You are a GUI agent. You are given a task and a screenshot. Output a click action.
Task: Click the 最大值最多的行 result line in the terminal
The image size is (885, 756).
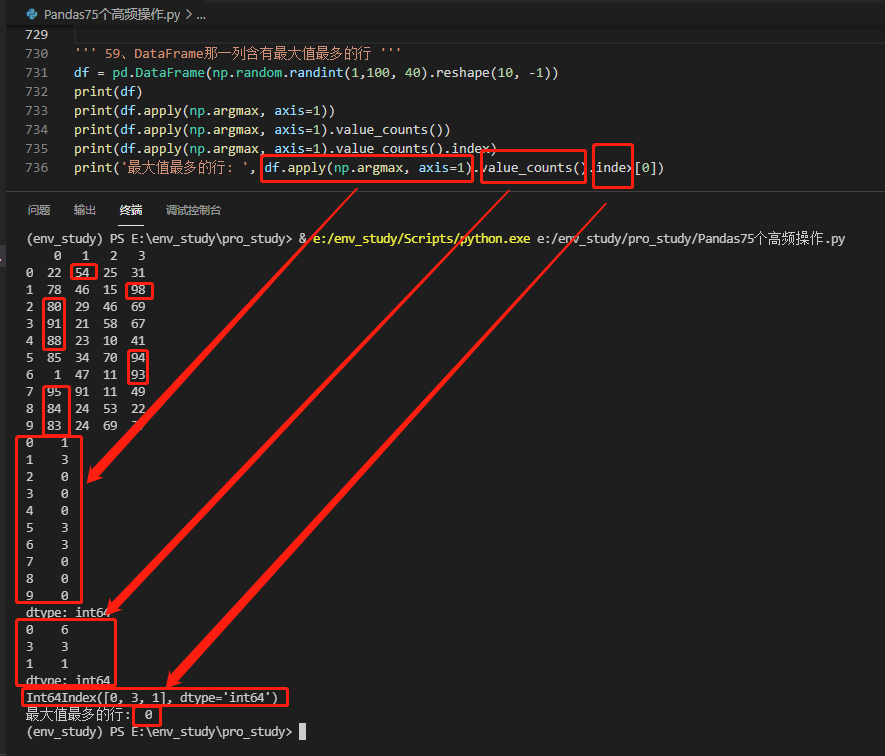(89, 715)
